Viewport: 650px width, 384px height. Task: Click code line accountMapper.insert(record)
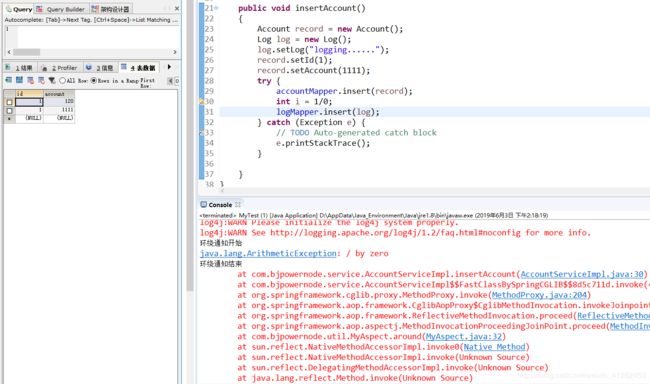pos(344,91)
